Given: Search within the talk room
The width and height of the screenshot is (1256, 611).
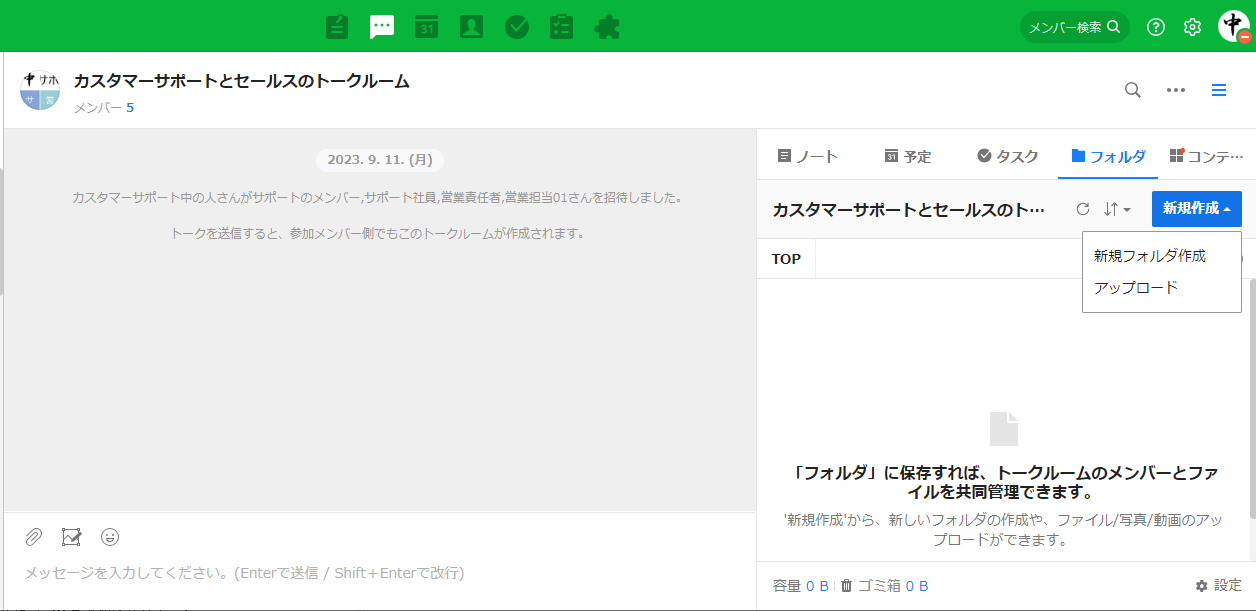Looking at the screenshot, I should click(1132, 90).
